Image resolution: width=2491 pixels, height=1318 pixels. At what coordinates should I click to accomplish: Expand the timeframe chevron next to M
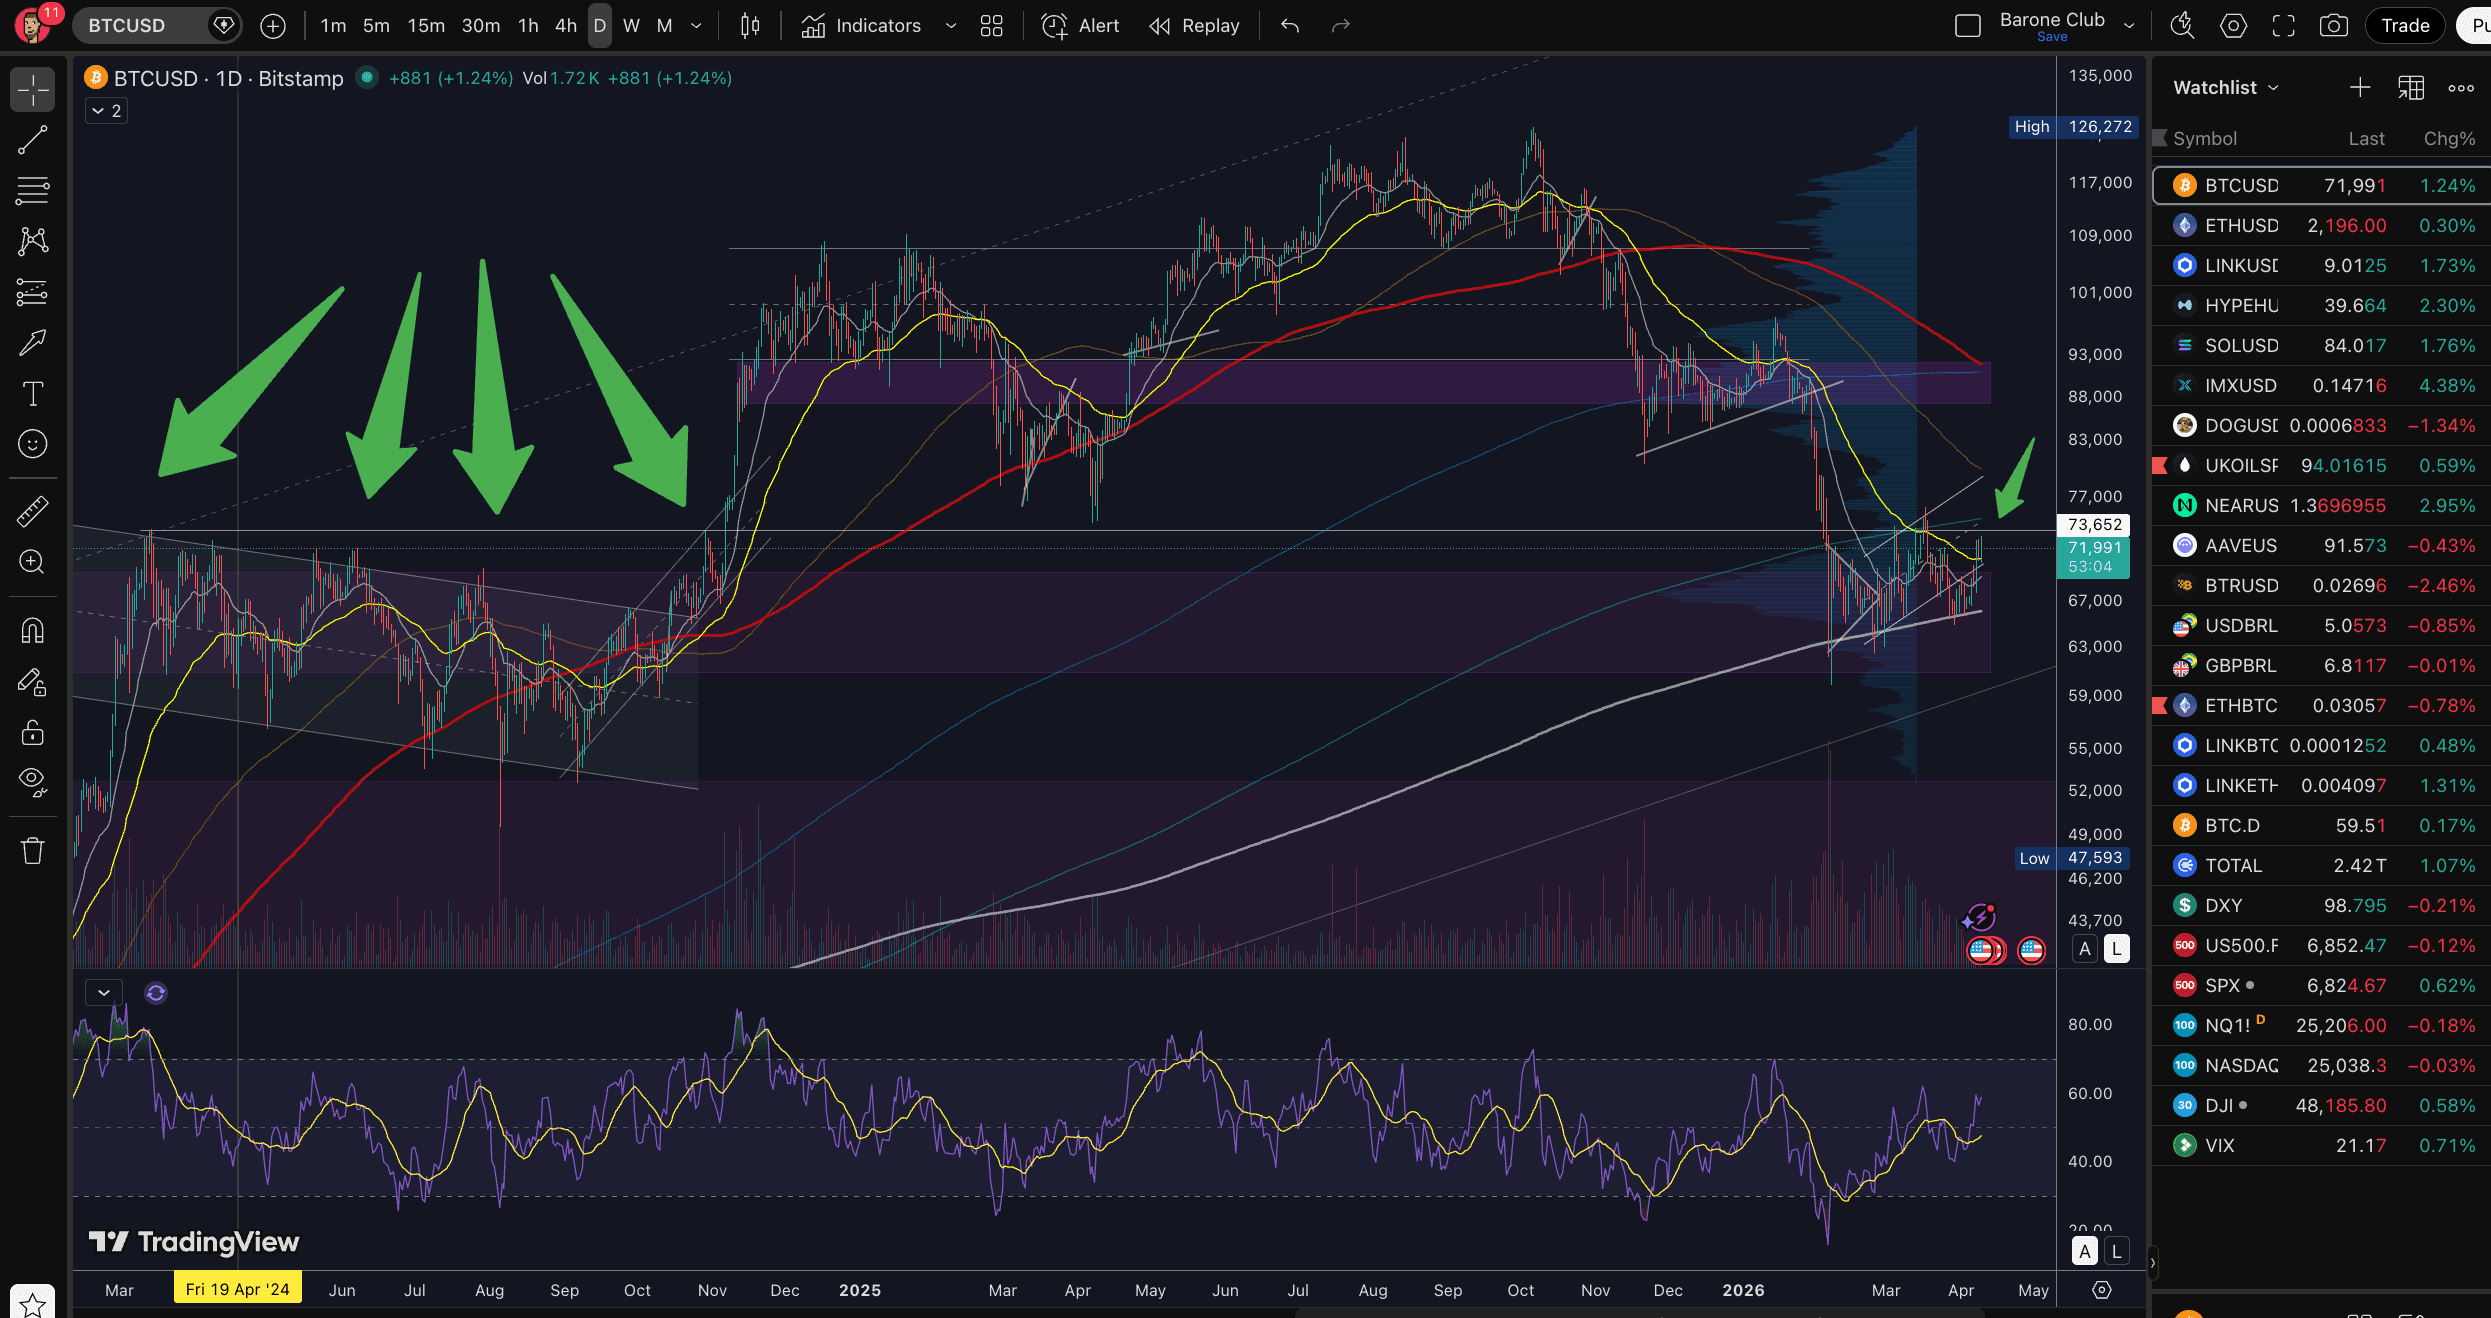(x=696, y=26)
